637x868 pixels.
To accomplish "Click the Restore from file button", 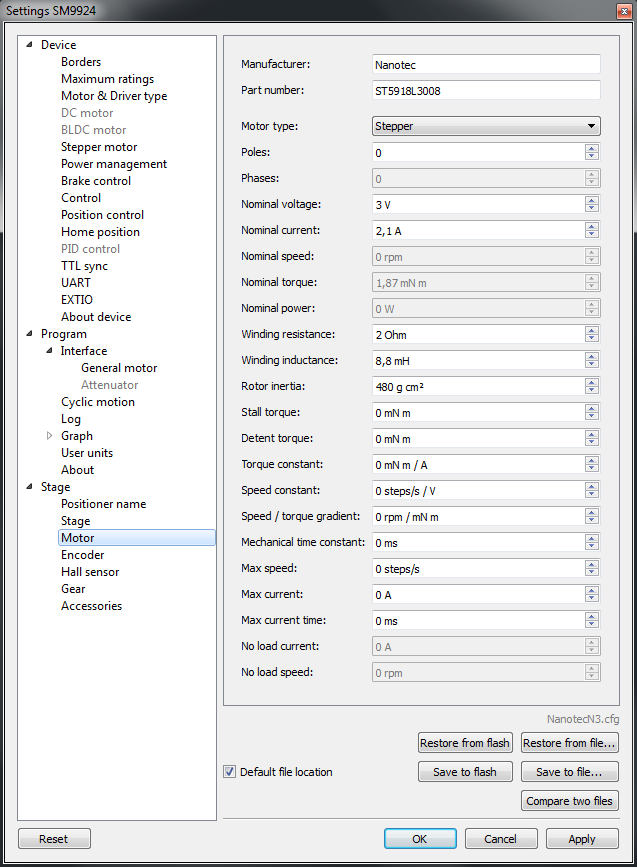I will pyautogui.click(x=569, y=743).
